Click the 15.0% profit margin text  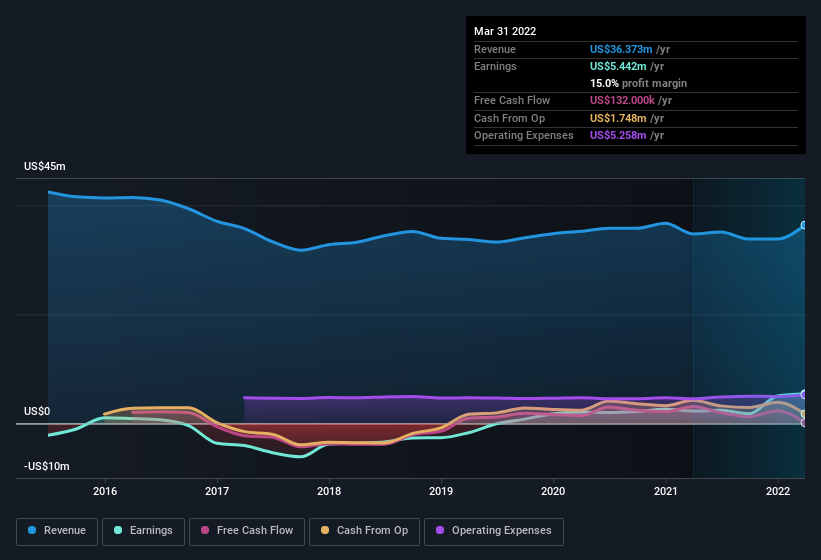[x=638, y=83]
